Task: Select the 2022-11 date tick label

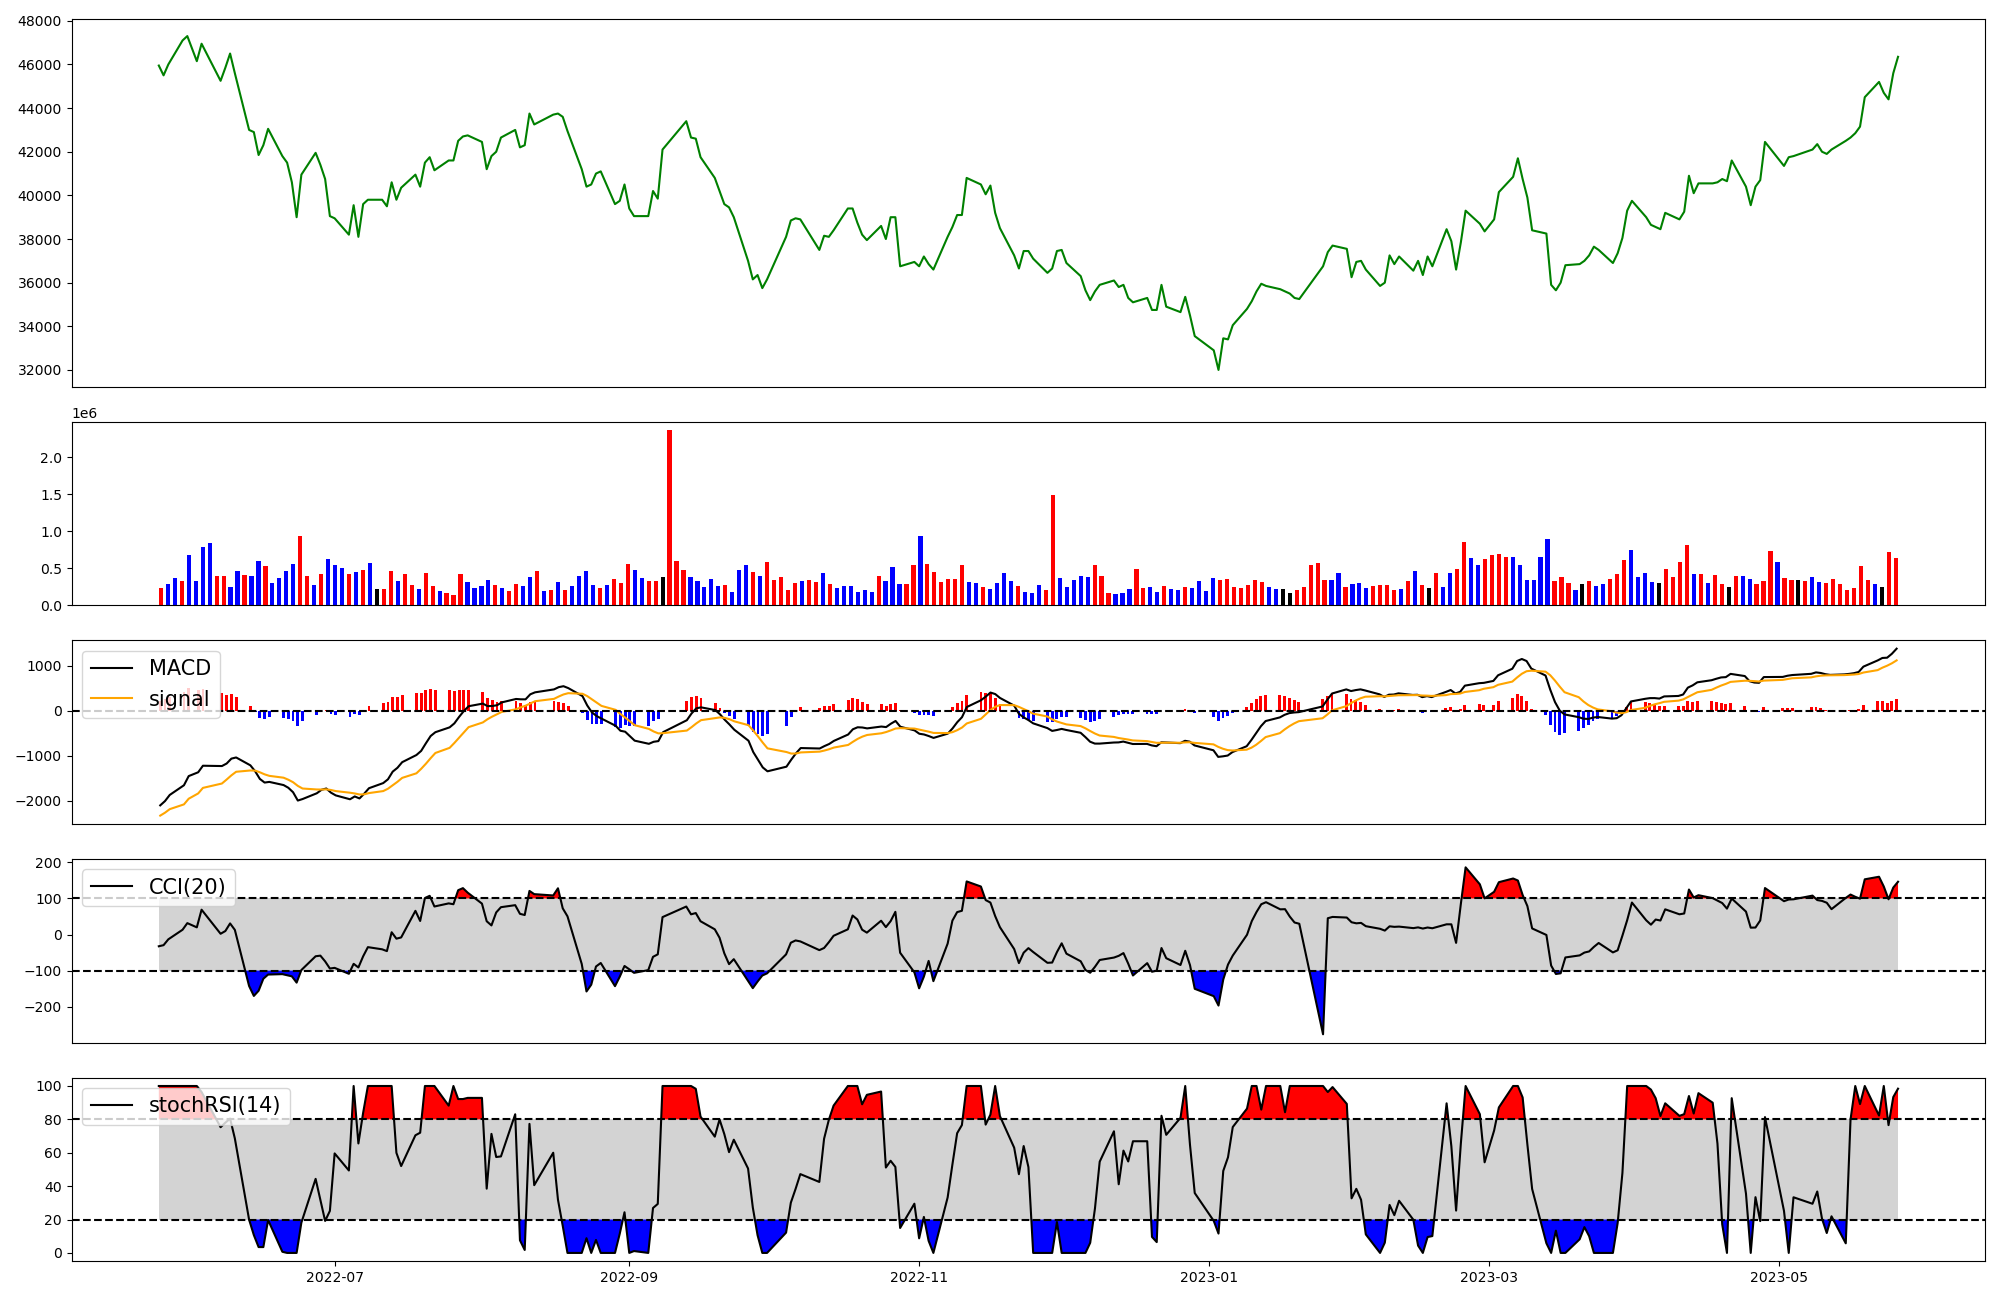Action: [918, 1277]
